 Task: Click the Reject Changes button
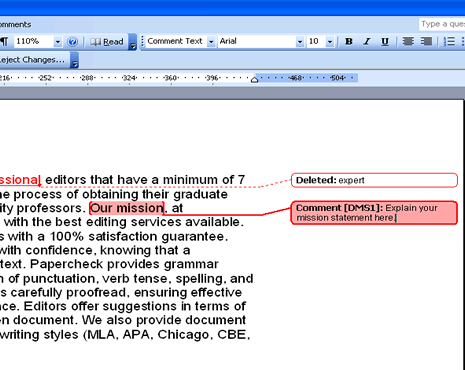pos(33,60)
